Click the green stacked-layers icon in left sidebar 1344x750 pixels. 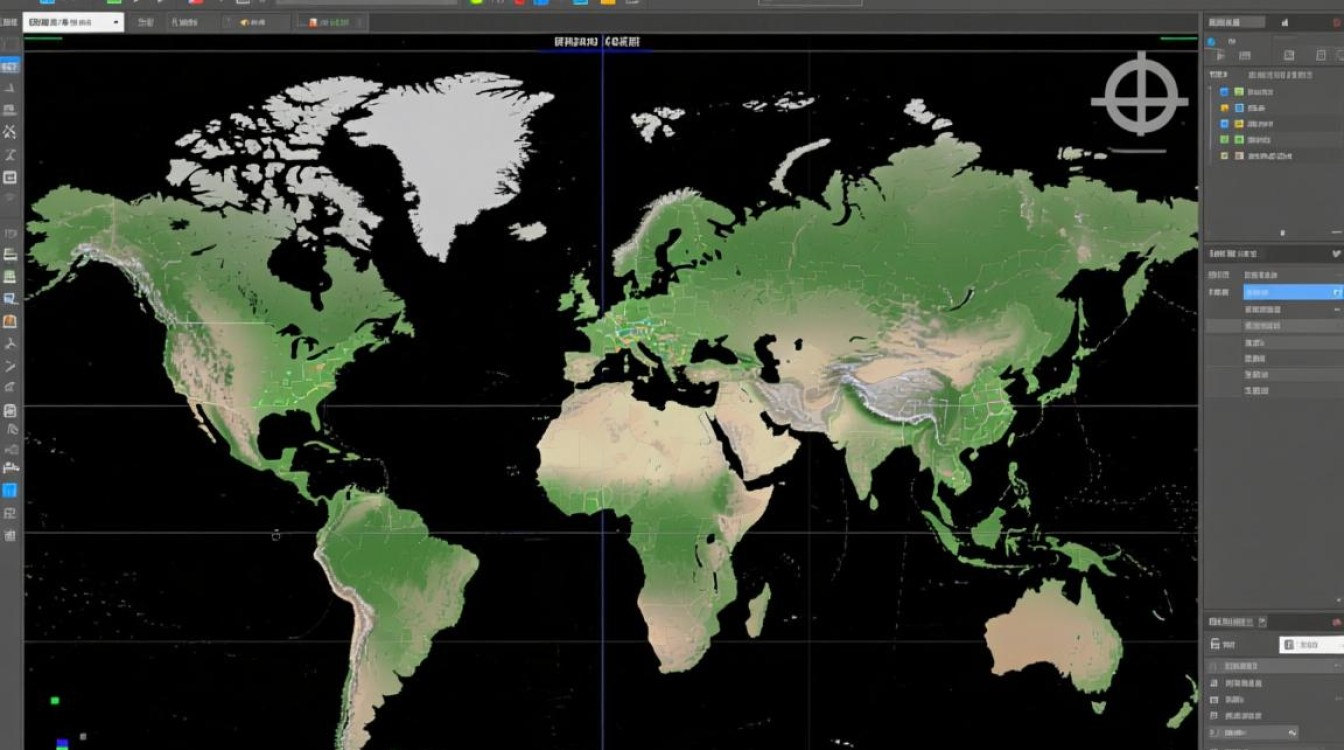[x=10, y=276]
